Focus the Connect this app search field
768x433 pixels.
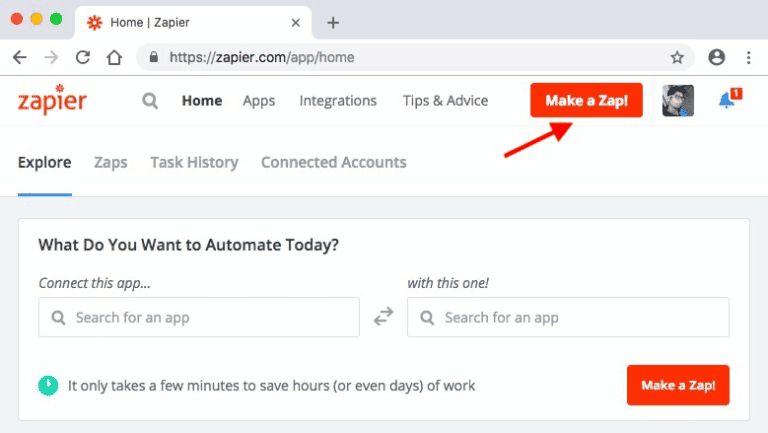coord(199,317)
